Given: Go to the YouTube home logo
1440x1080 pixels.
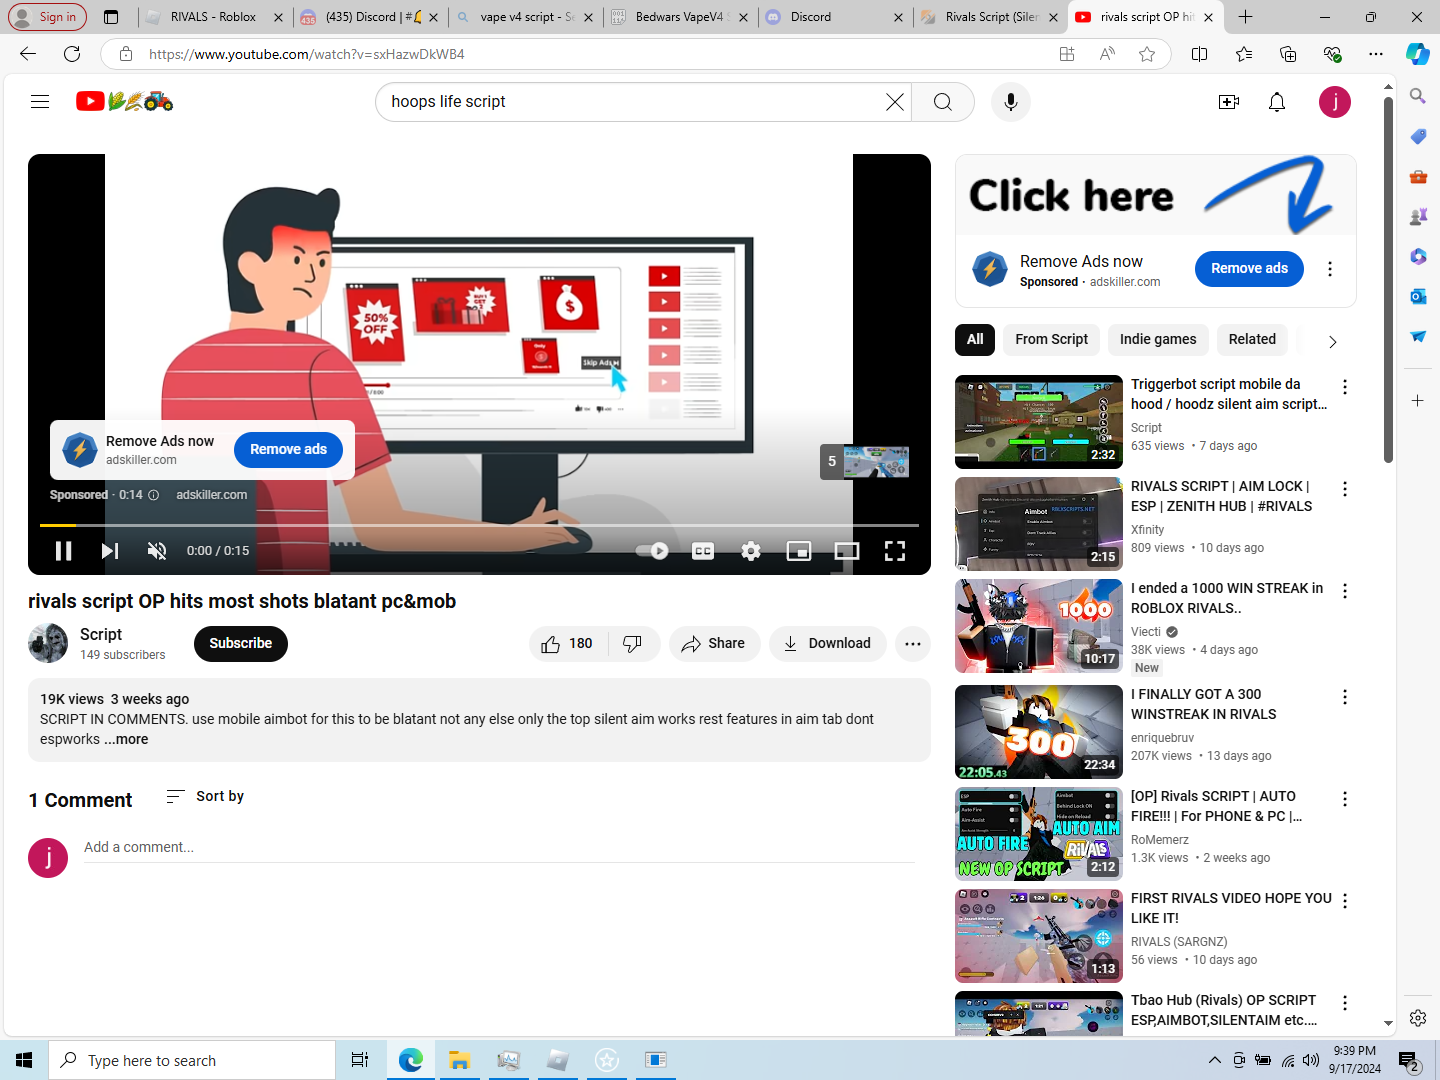Looking at the screenshot, I should click(x=124, y=101).
